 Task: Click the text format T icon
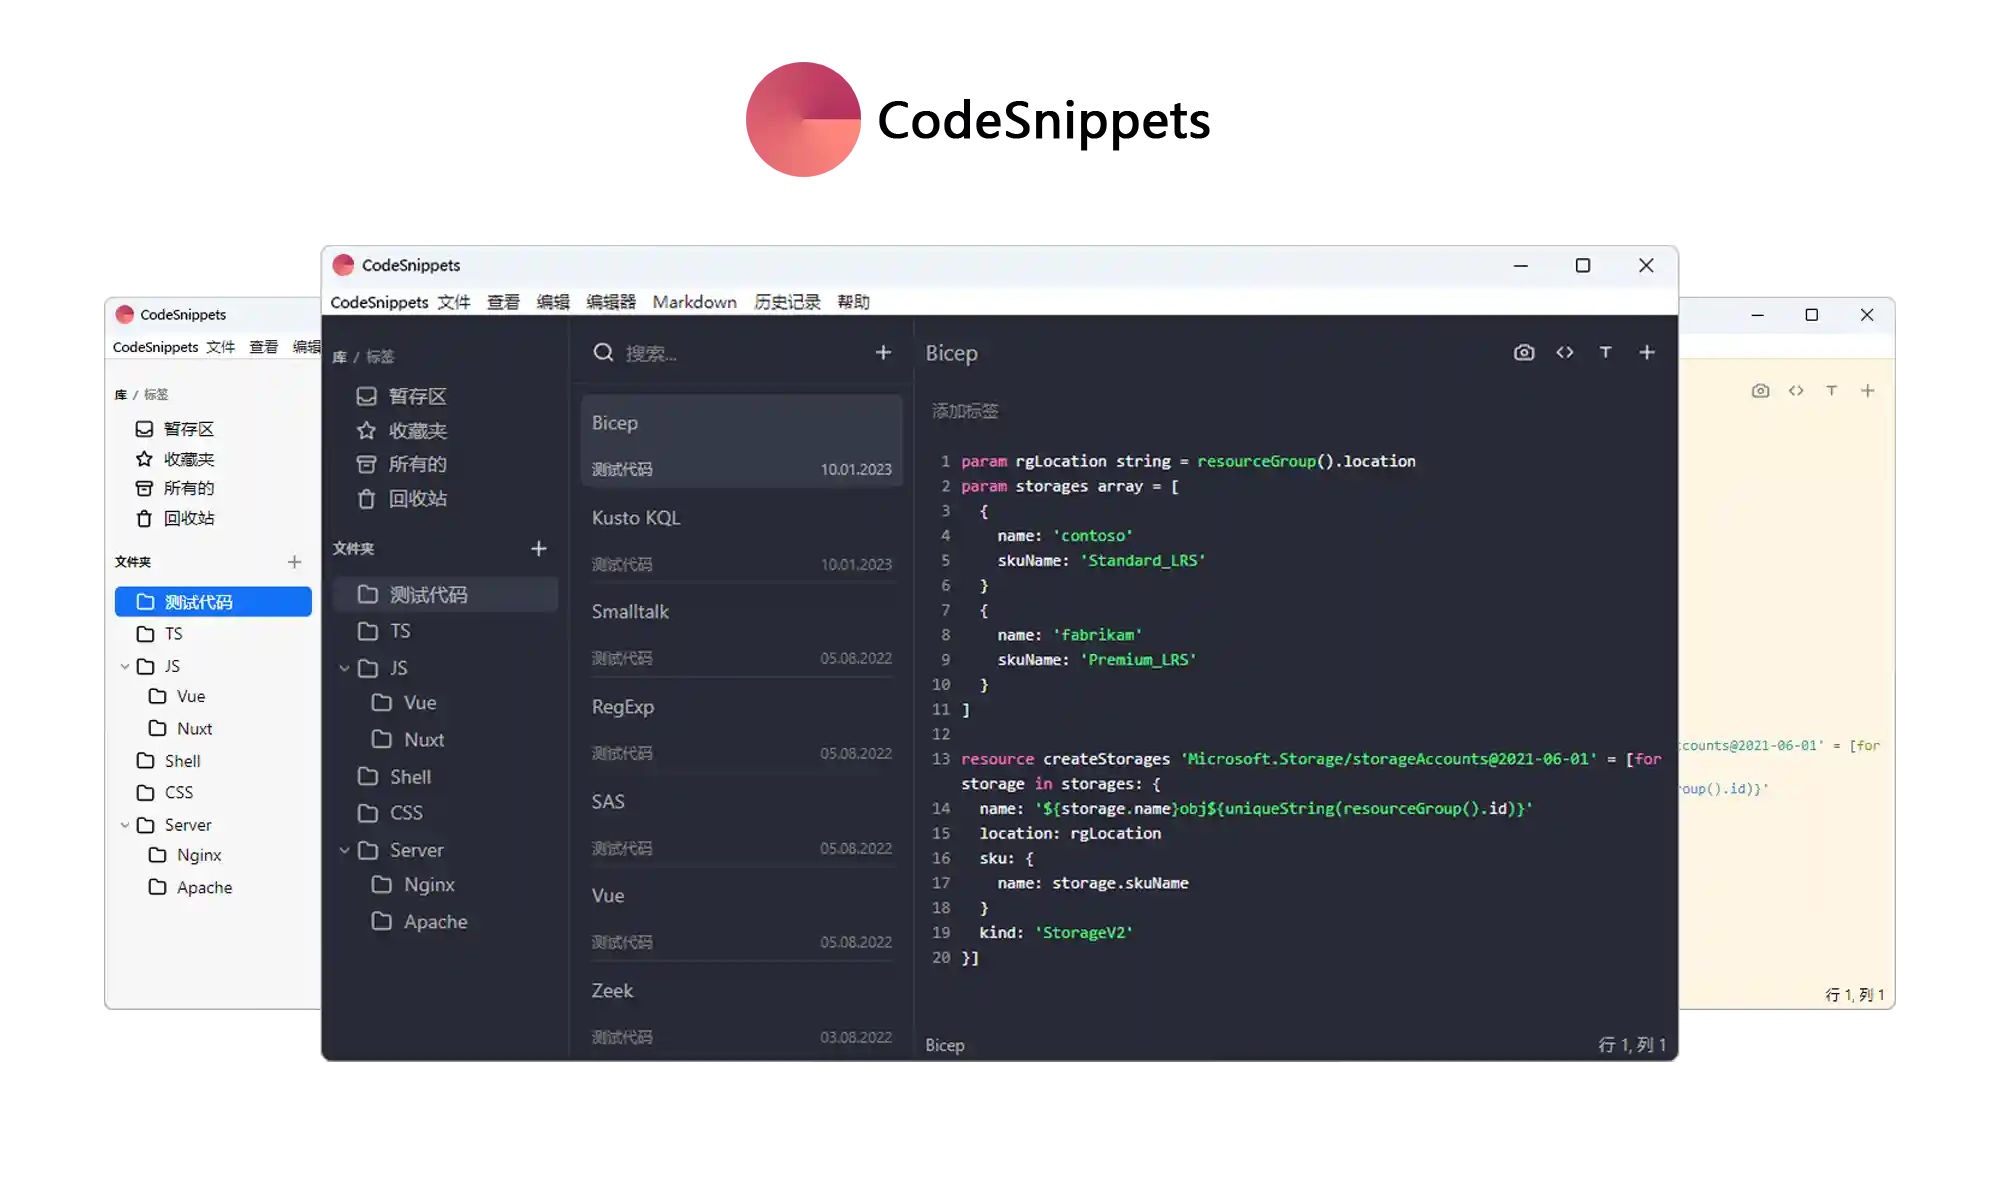1605,352
